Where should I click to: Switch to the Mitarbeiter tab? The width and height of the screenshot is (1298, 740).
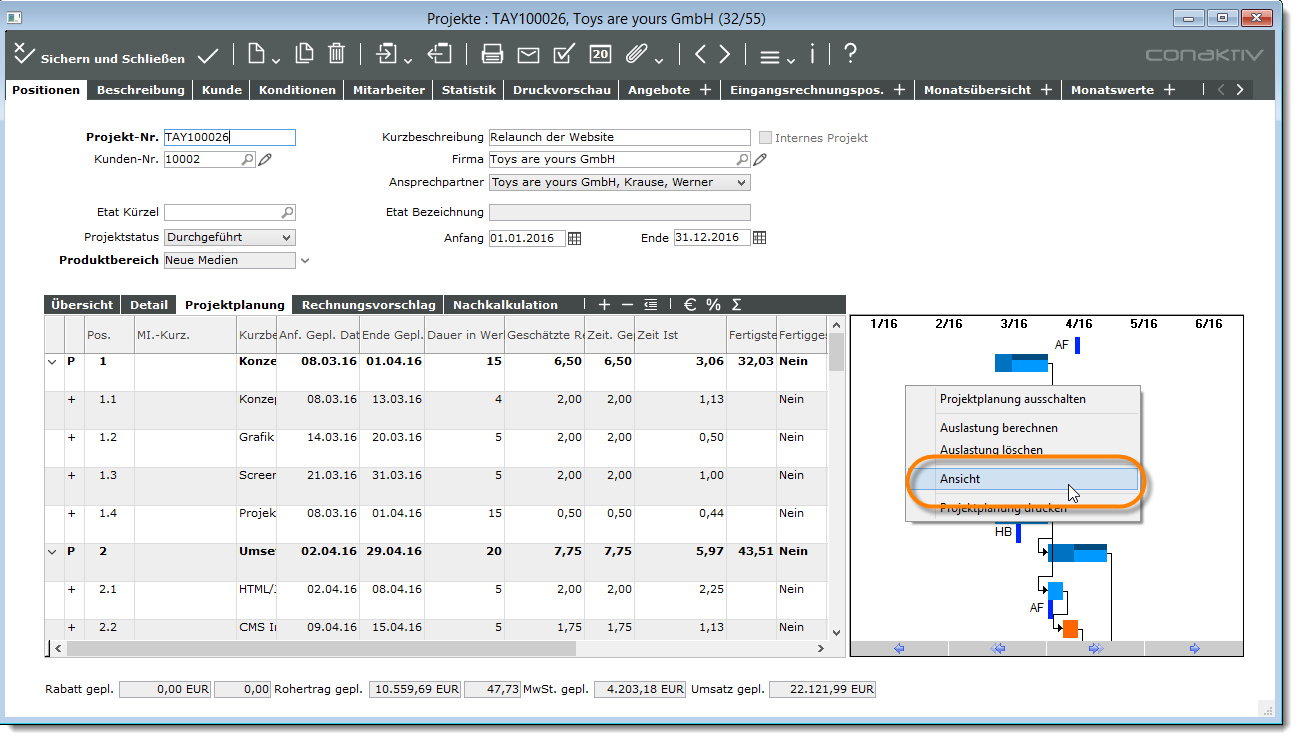click(x=389, y=90)
